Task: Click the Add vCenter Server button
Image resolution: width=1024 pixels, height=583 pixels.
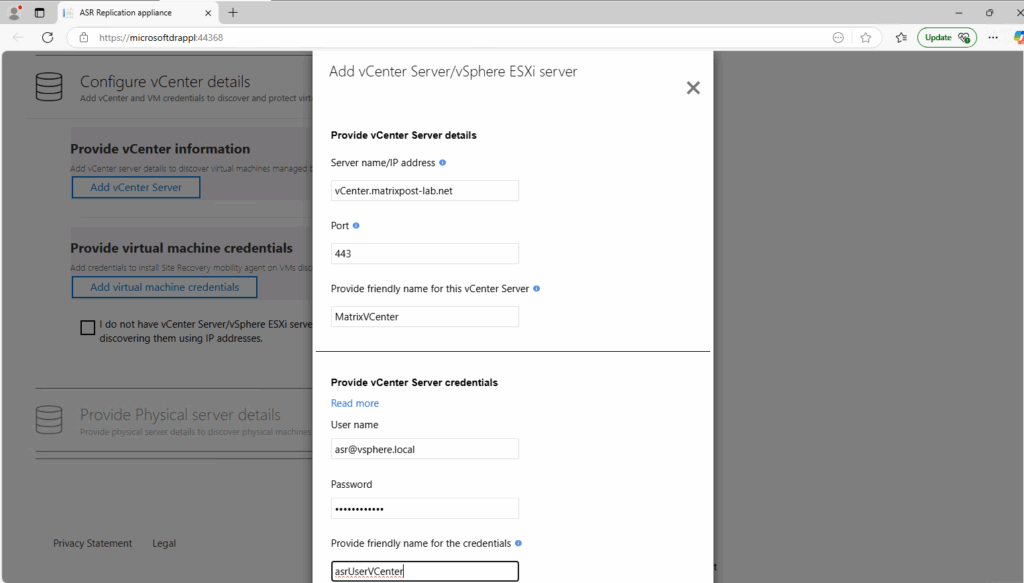Action: (x=136, y=187)
